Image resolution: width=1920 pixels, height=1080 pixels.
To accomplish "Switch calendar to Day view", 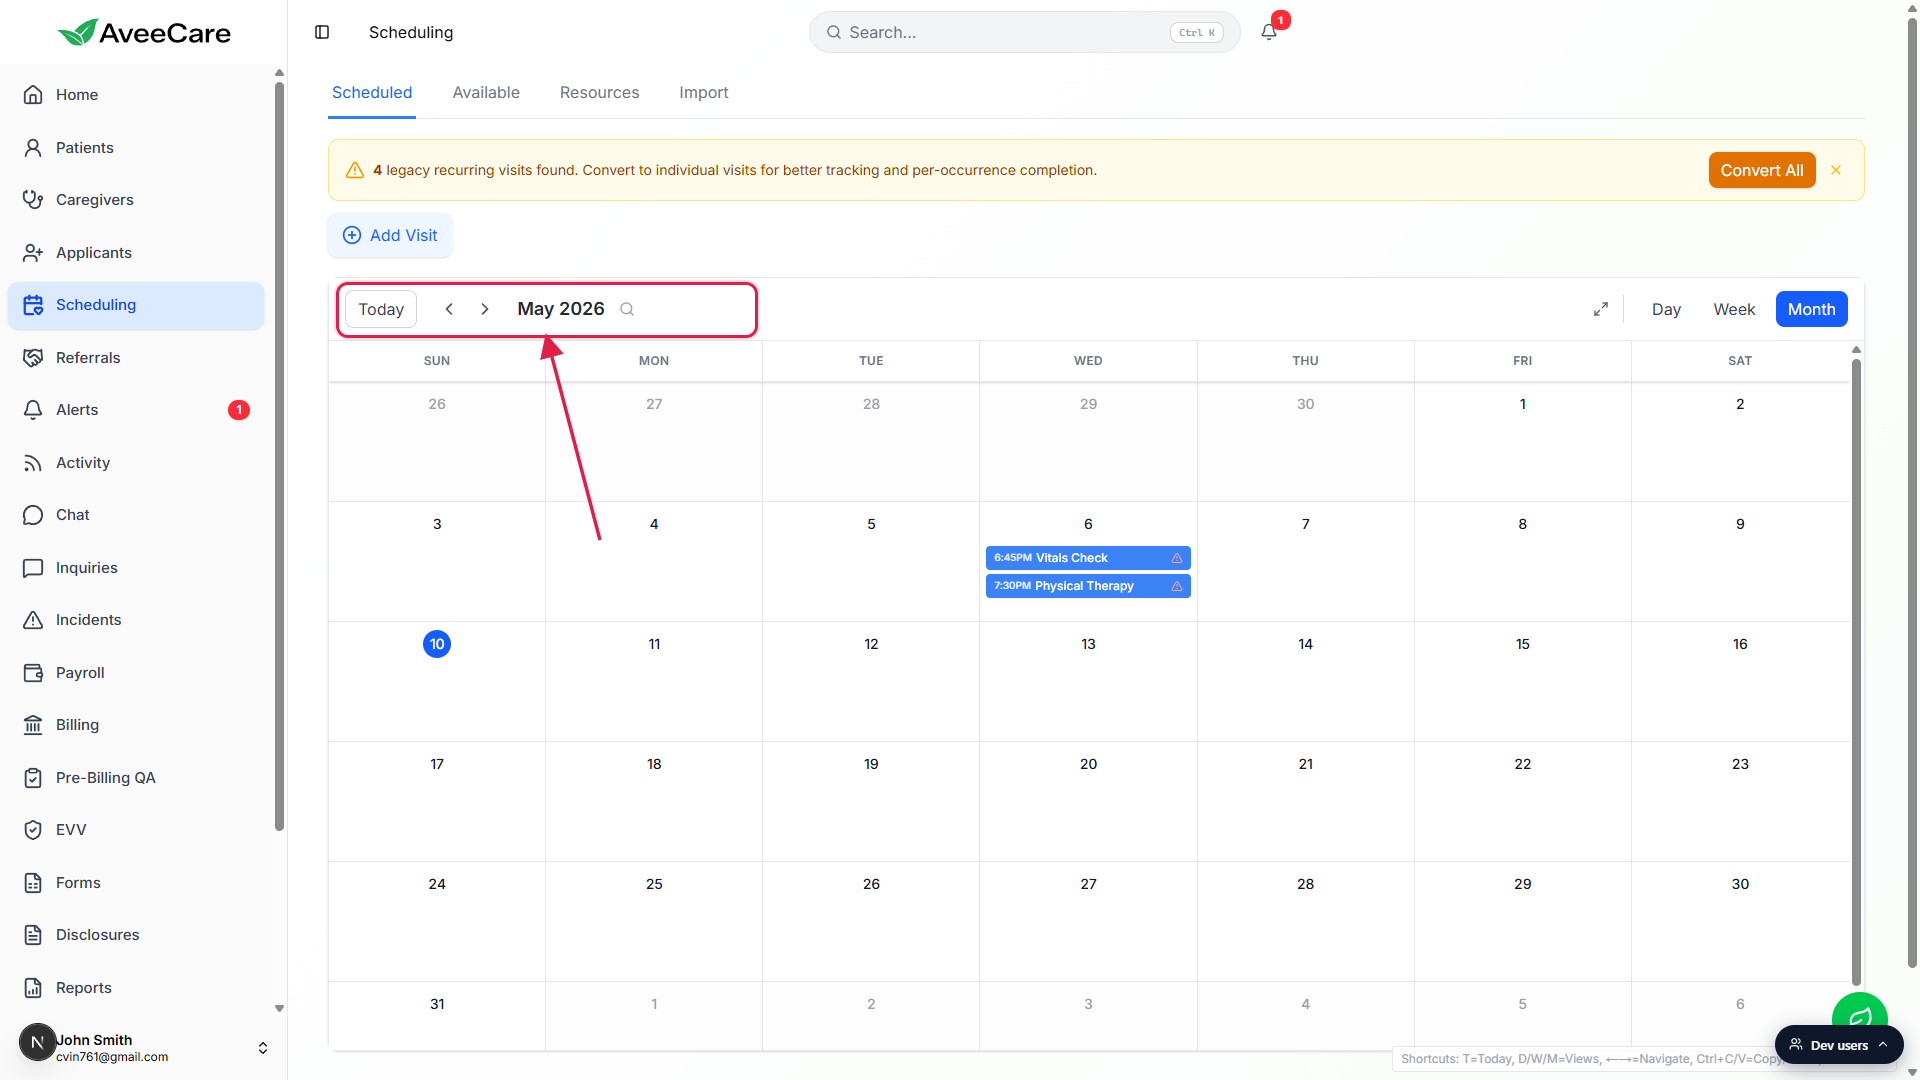I will [x=1666, y=309].
